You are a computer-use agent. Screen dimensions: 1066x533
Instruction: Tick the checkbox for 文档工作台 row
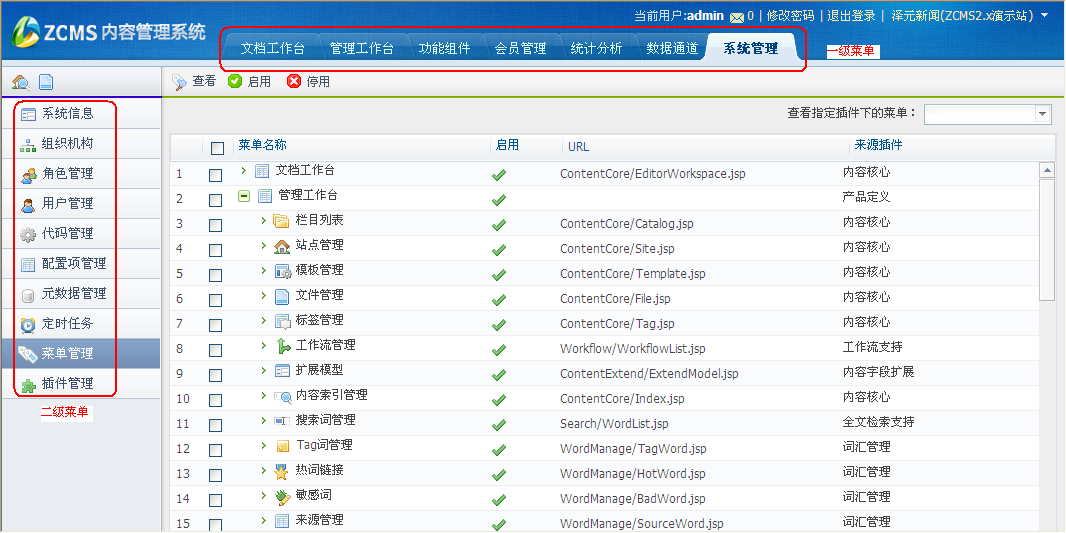point(215,175)
